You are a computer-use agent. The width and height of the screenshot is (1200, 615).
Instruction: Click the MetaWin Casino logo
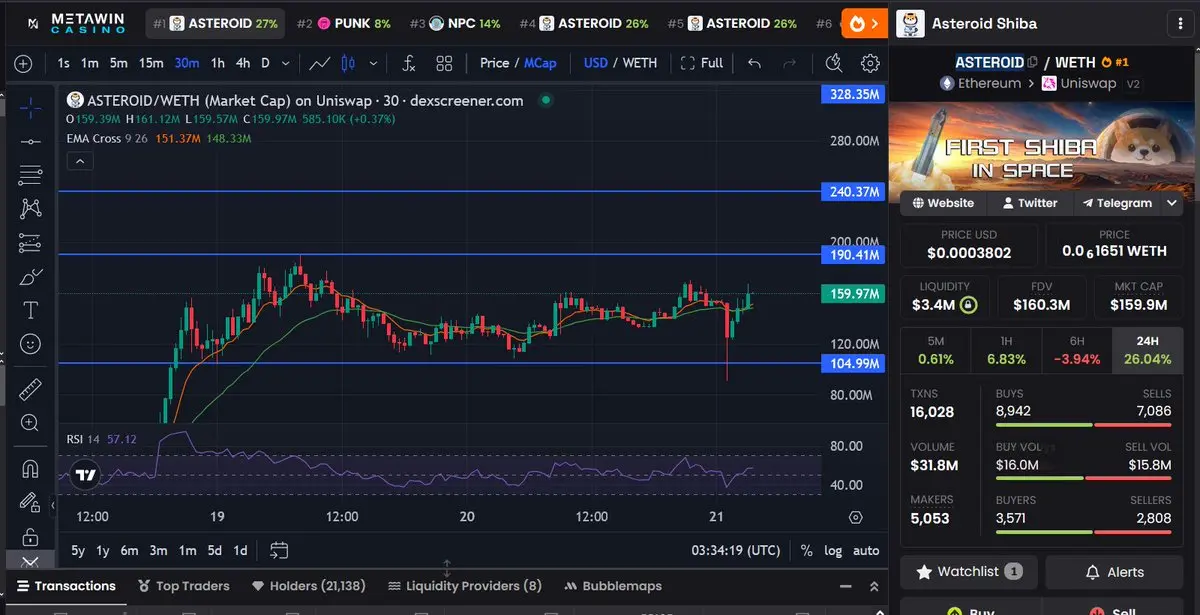coord(78,23)
